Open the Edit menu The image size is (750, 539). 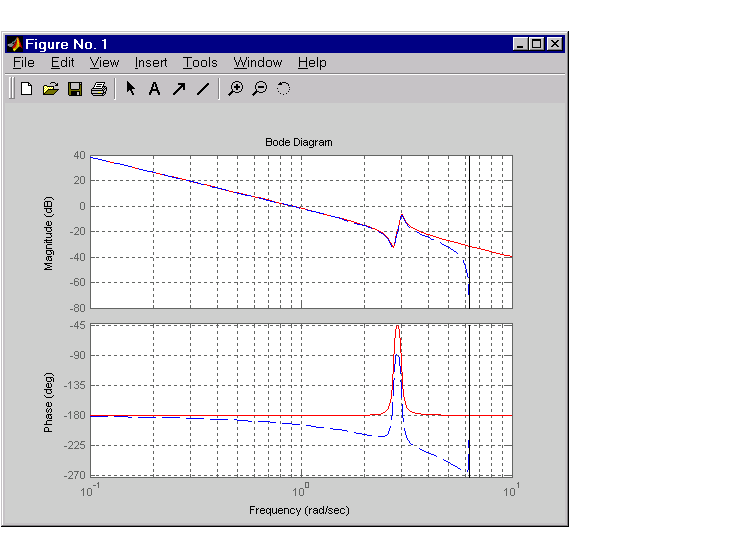coord(62,62)
